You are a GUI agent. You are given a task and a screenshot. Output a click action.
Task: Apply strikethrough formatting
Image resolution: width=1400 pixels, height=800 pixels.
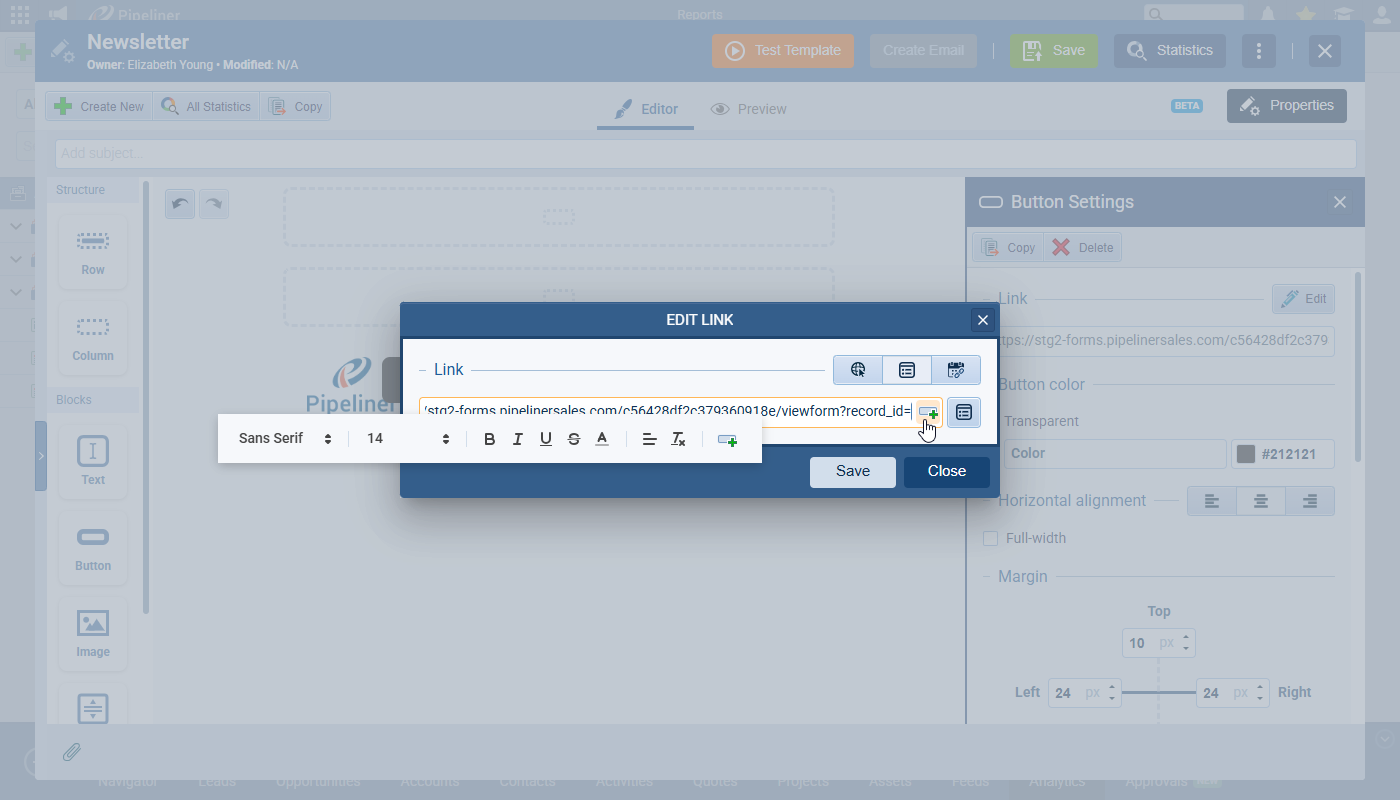pyautogui.click(x=574, y=439)
